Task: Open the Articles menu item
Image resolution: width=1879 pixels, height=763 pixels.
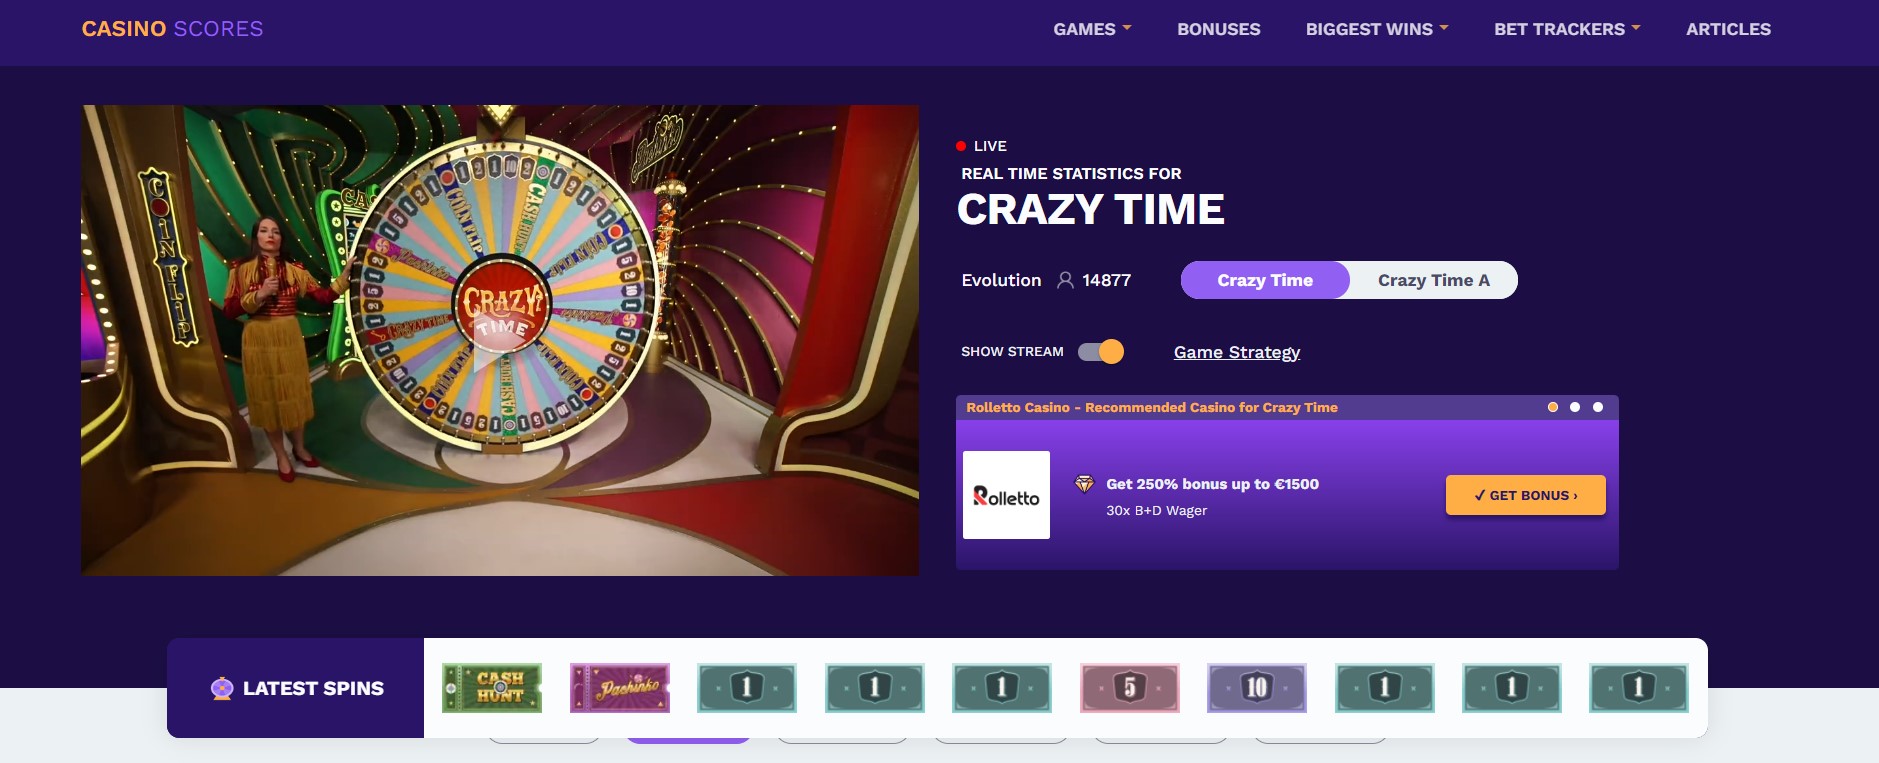Action: tap(1728, 29)
